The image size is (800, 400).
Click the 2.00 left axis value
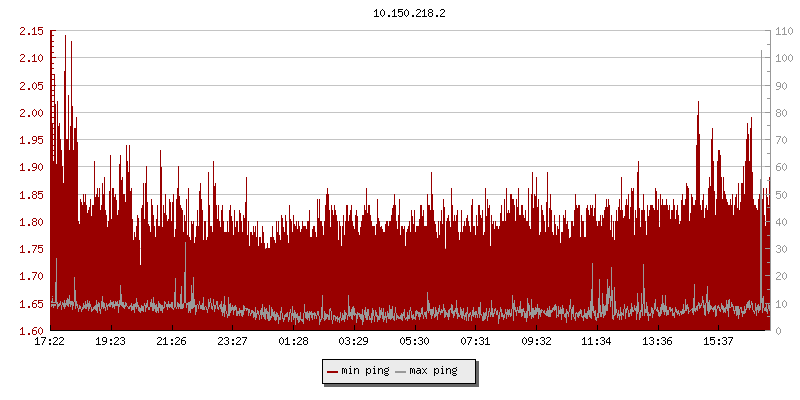pyautogui.click(x=32, y=113)
